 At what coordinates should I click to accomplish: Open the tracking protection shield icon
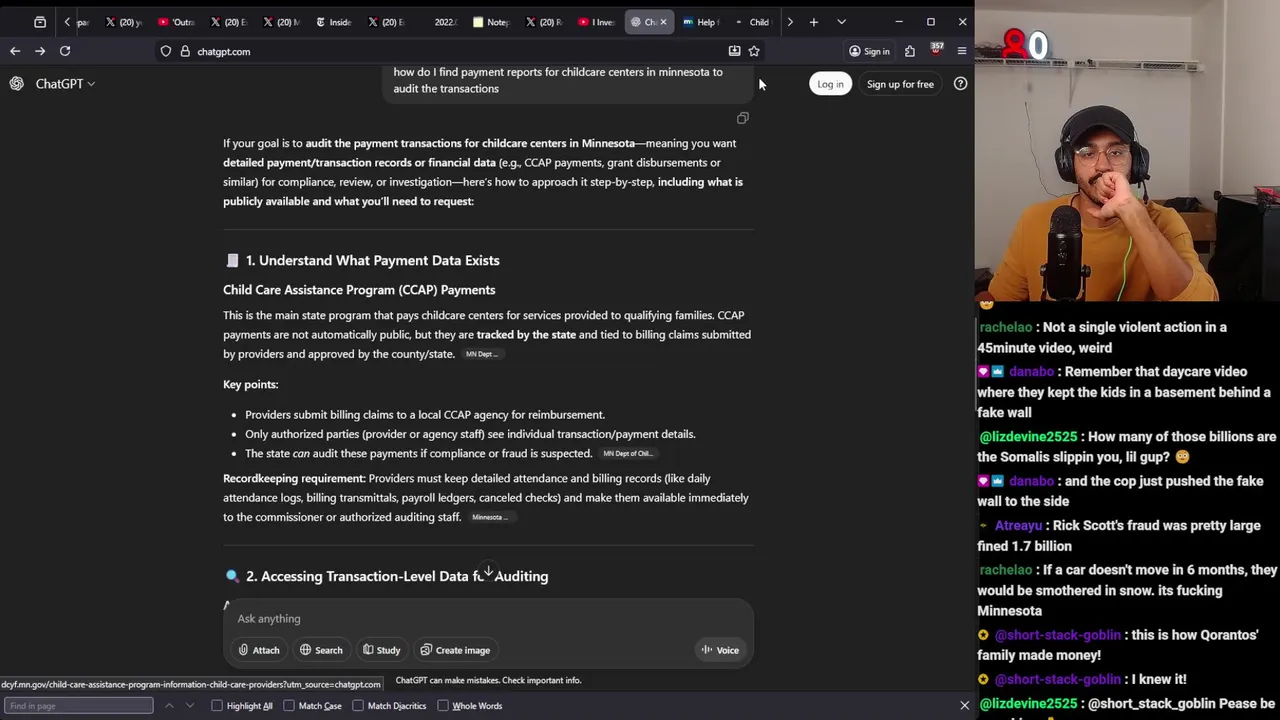pyautogui.click(x=166, y=51)
